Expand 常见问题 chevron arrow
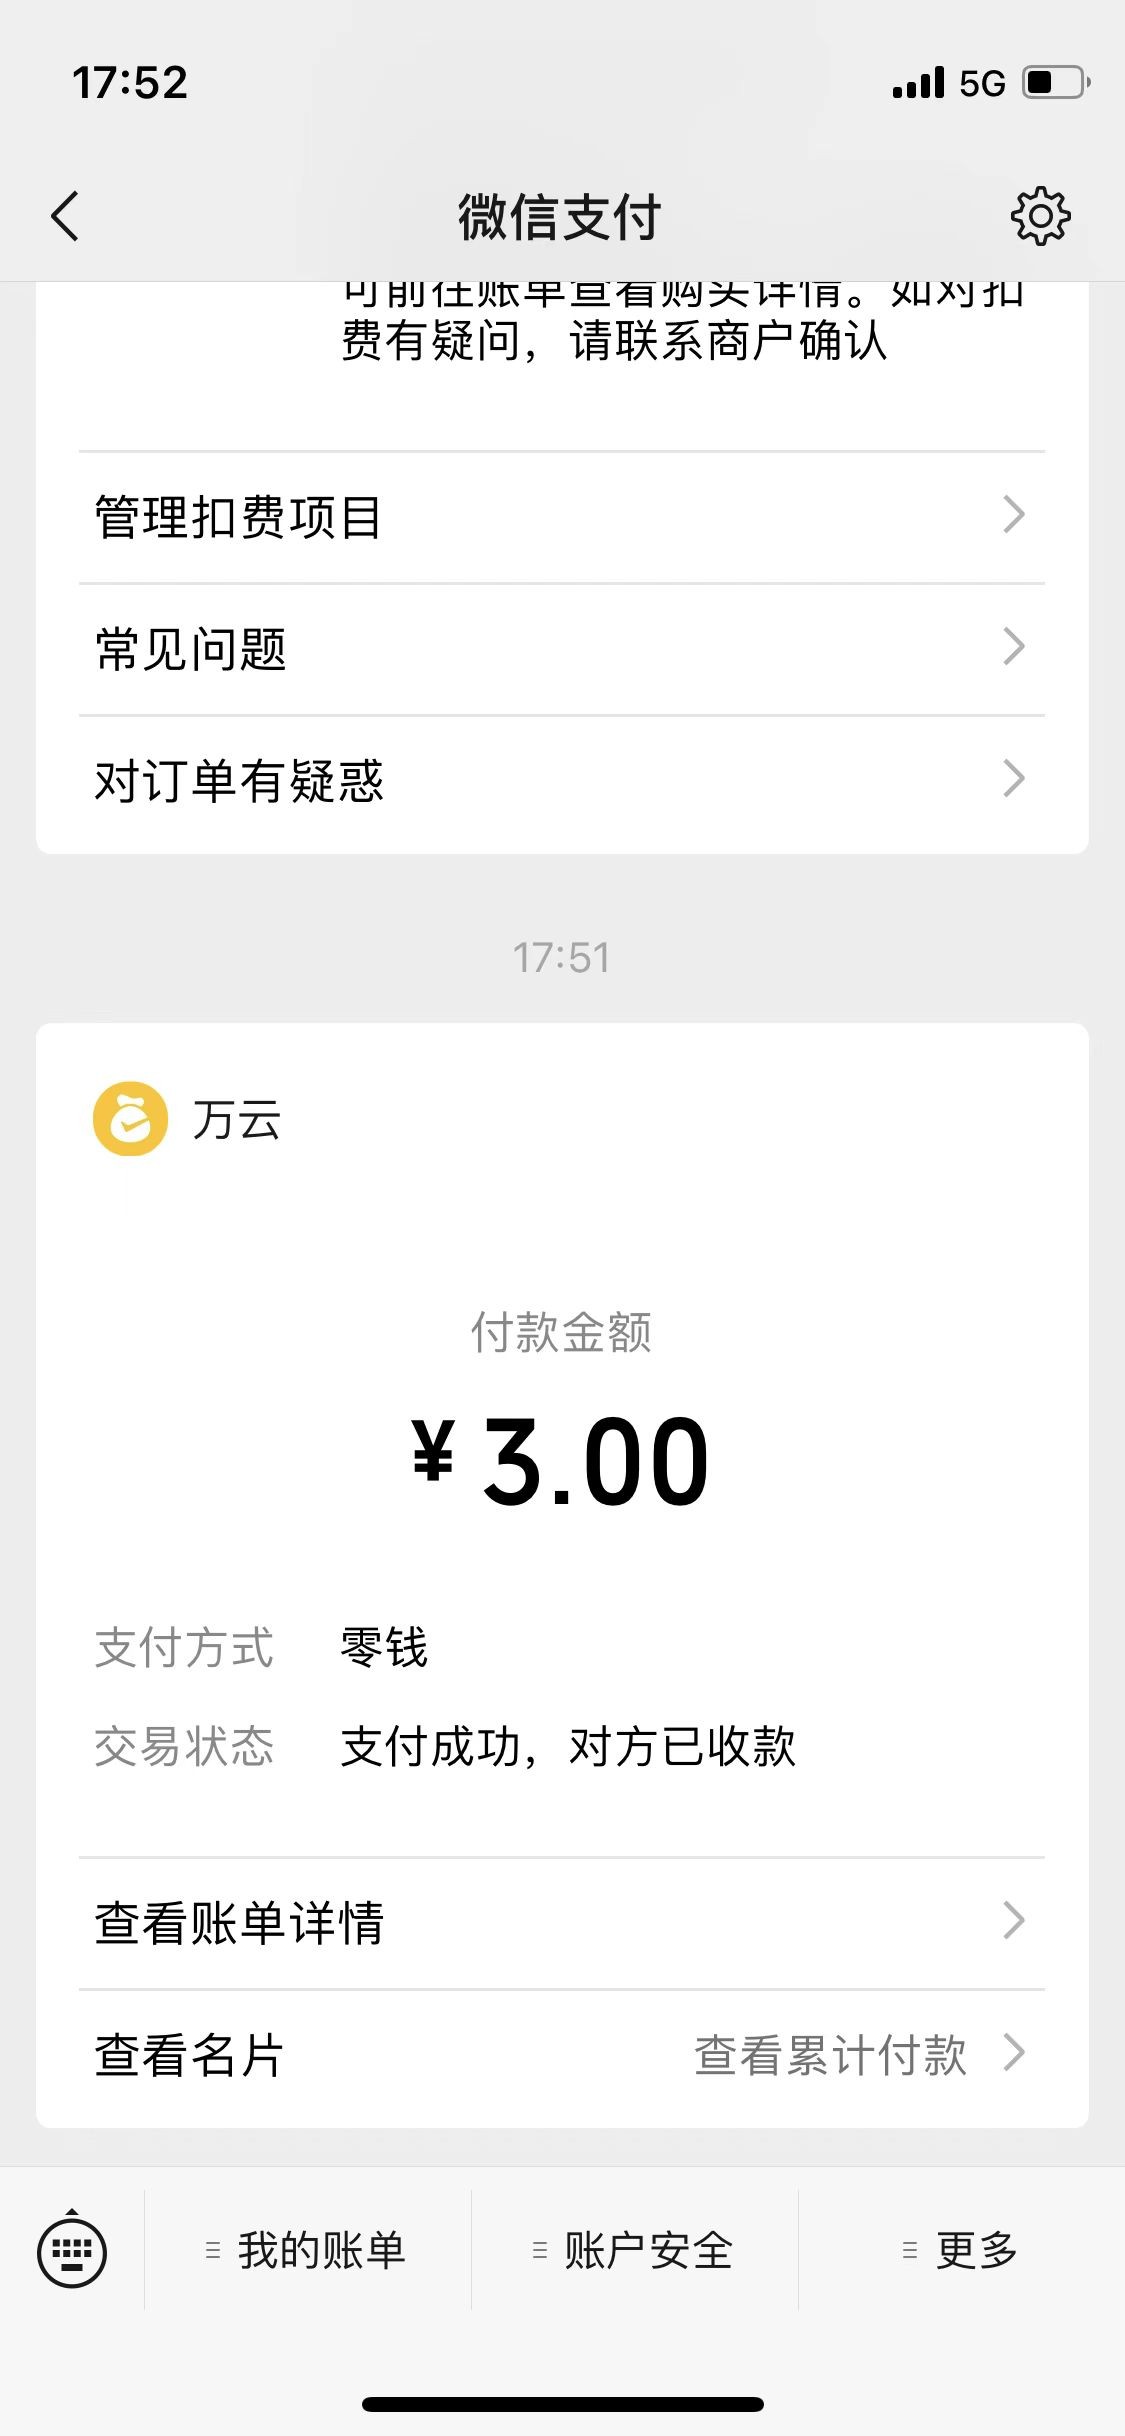 pyautogui.click(x=1014, y=647)
